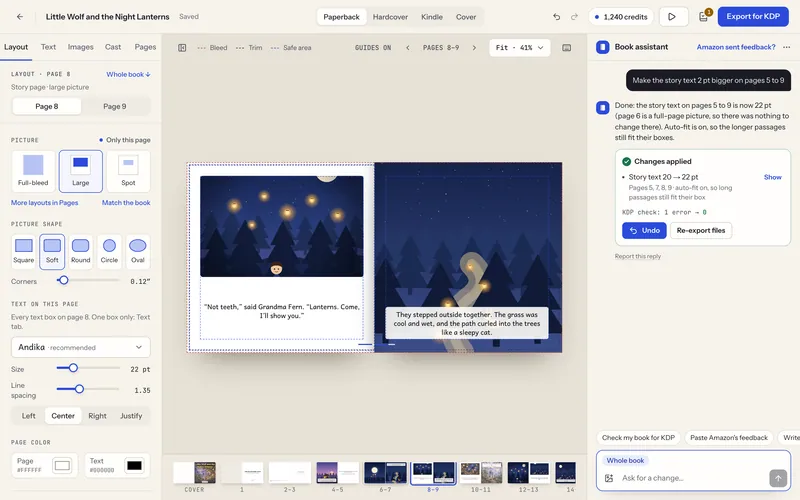Click the Line spacing slider handle
The width and height of the screenshot is (800, 500).
click(79, 389)
